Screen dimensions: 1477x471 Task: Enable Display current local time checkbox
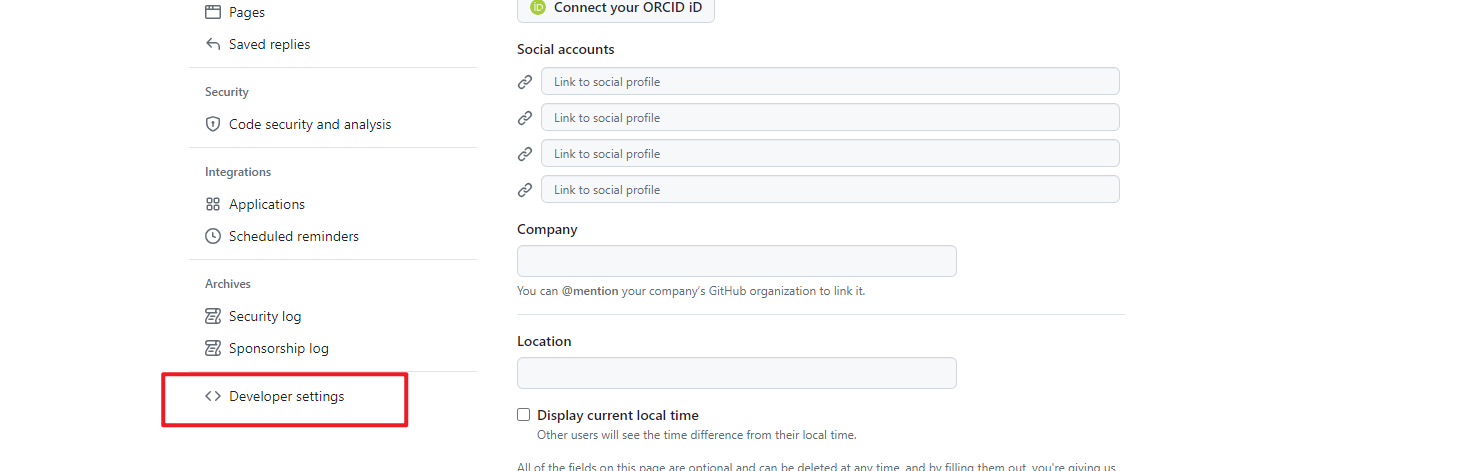tap(523, 415)
